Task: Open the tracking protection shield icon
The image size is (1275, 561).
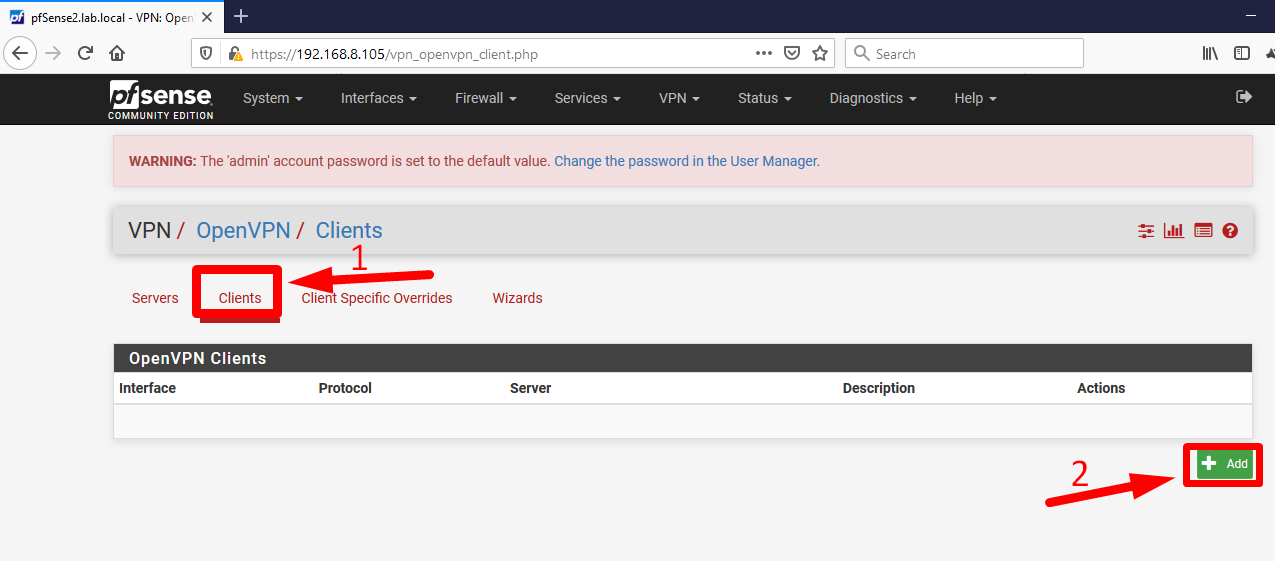Action: click(206, 54)
